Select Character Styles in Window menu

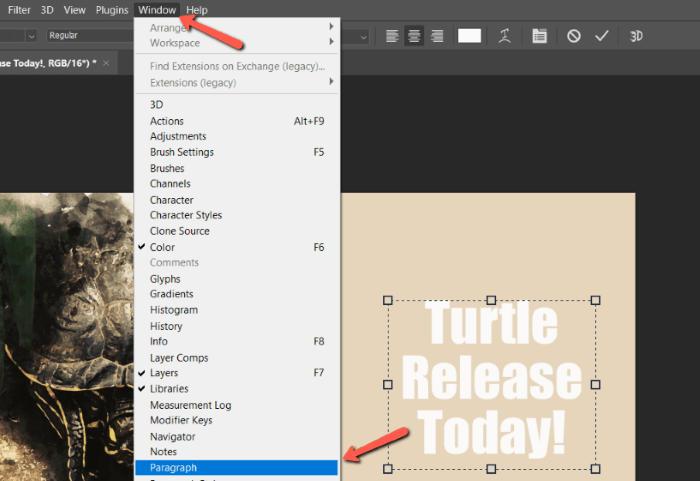click(186, 215)
